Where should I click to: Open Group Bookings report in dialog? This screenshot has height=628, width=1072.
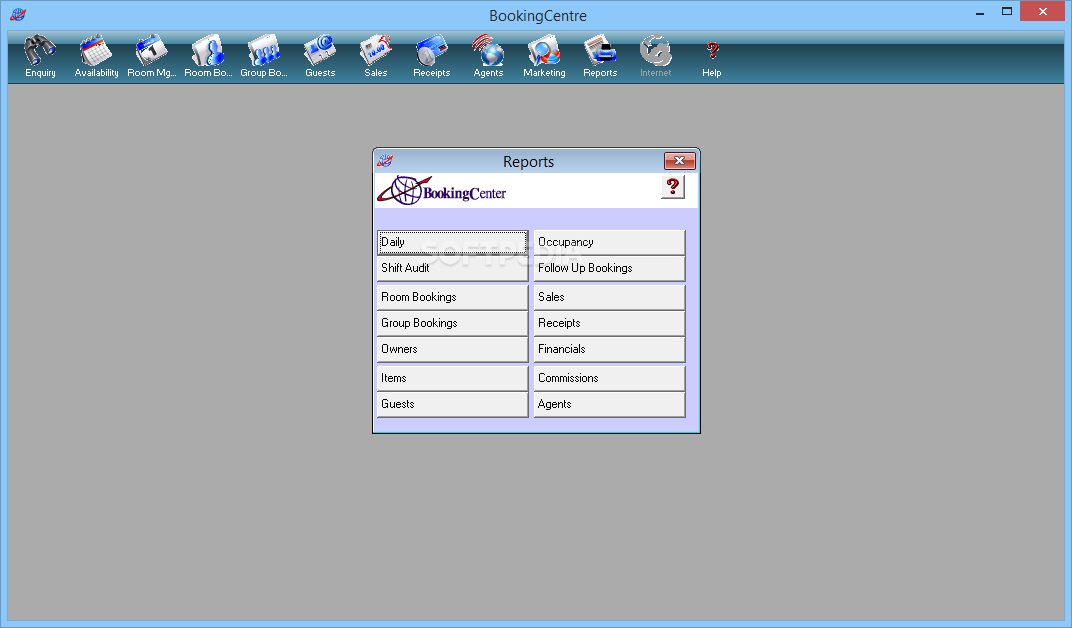click(x=452, y=323)
